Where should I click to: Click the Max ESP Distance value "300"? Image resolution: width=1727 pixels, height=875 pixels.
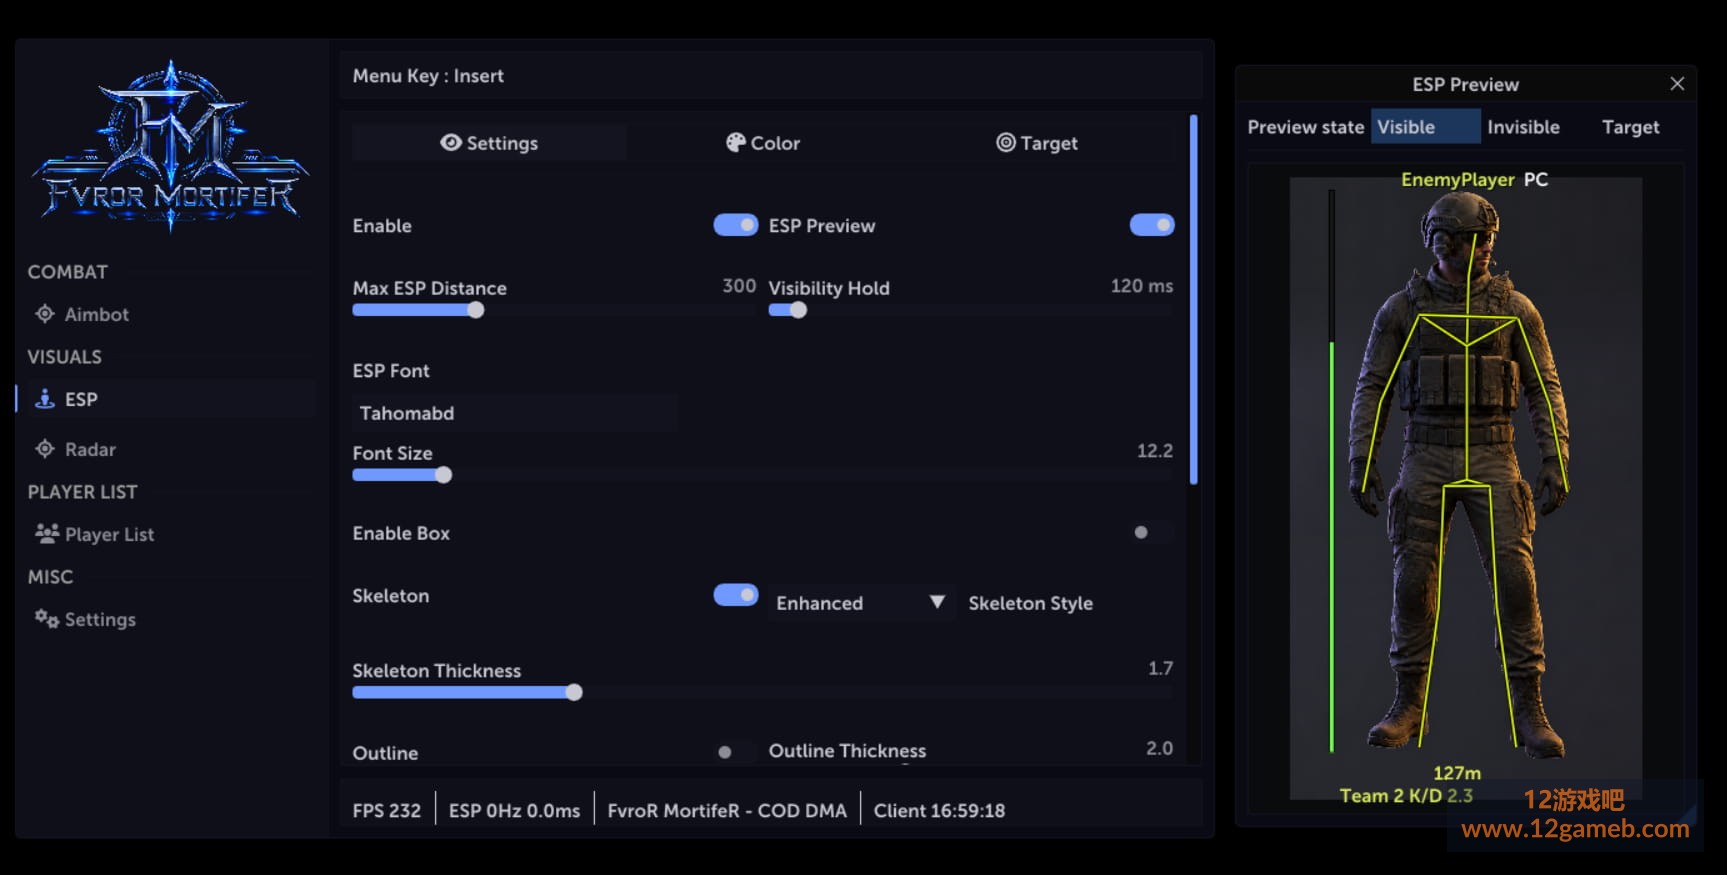click(739, 286)
